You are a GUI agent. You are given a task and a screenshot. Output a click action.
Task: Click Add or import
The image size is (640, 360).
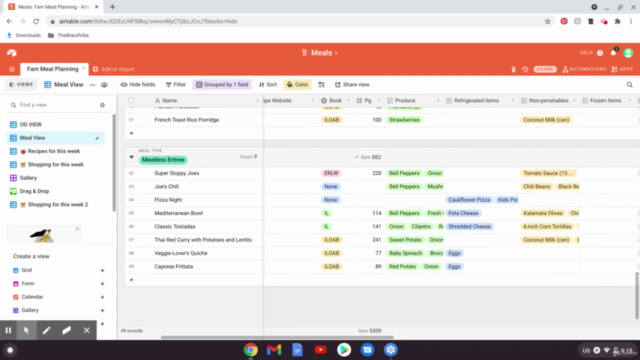point(114,69)
